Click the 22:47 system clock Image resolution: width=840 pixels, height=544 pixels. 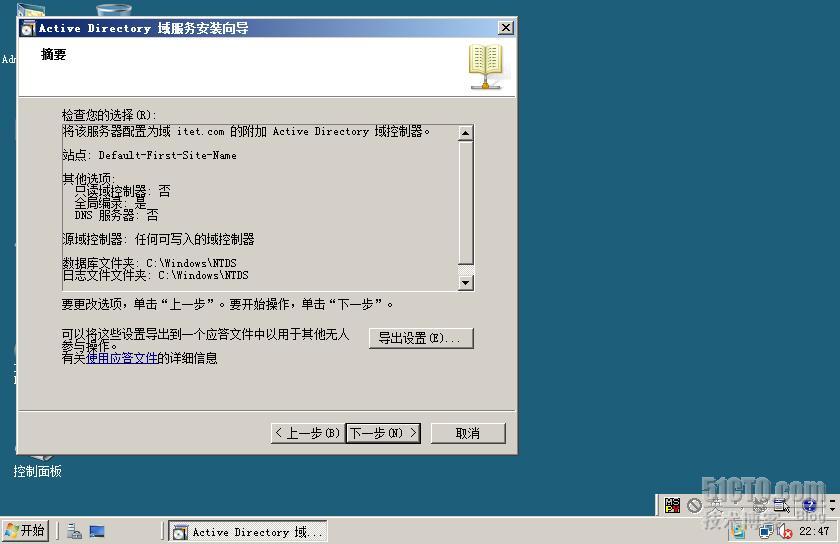[x=814, y=531]
